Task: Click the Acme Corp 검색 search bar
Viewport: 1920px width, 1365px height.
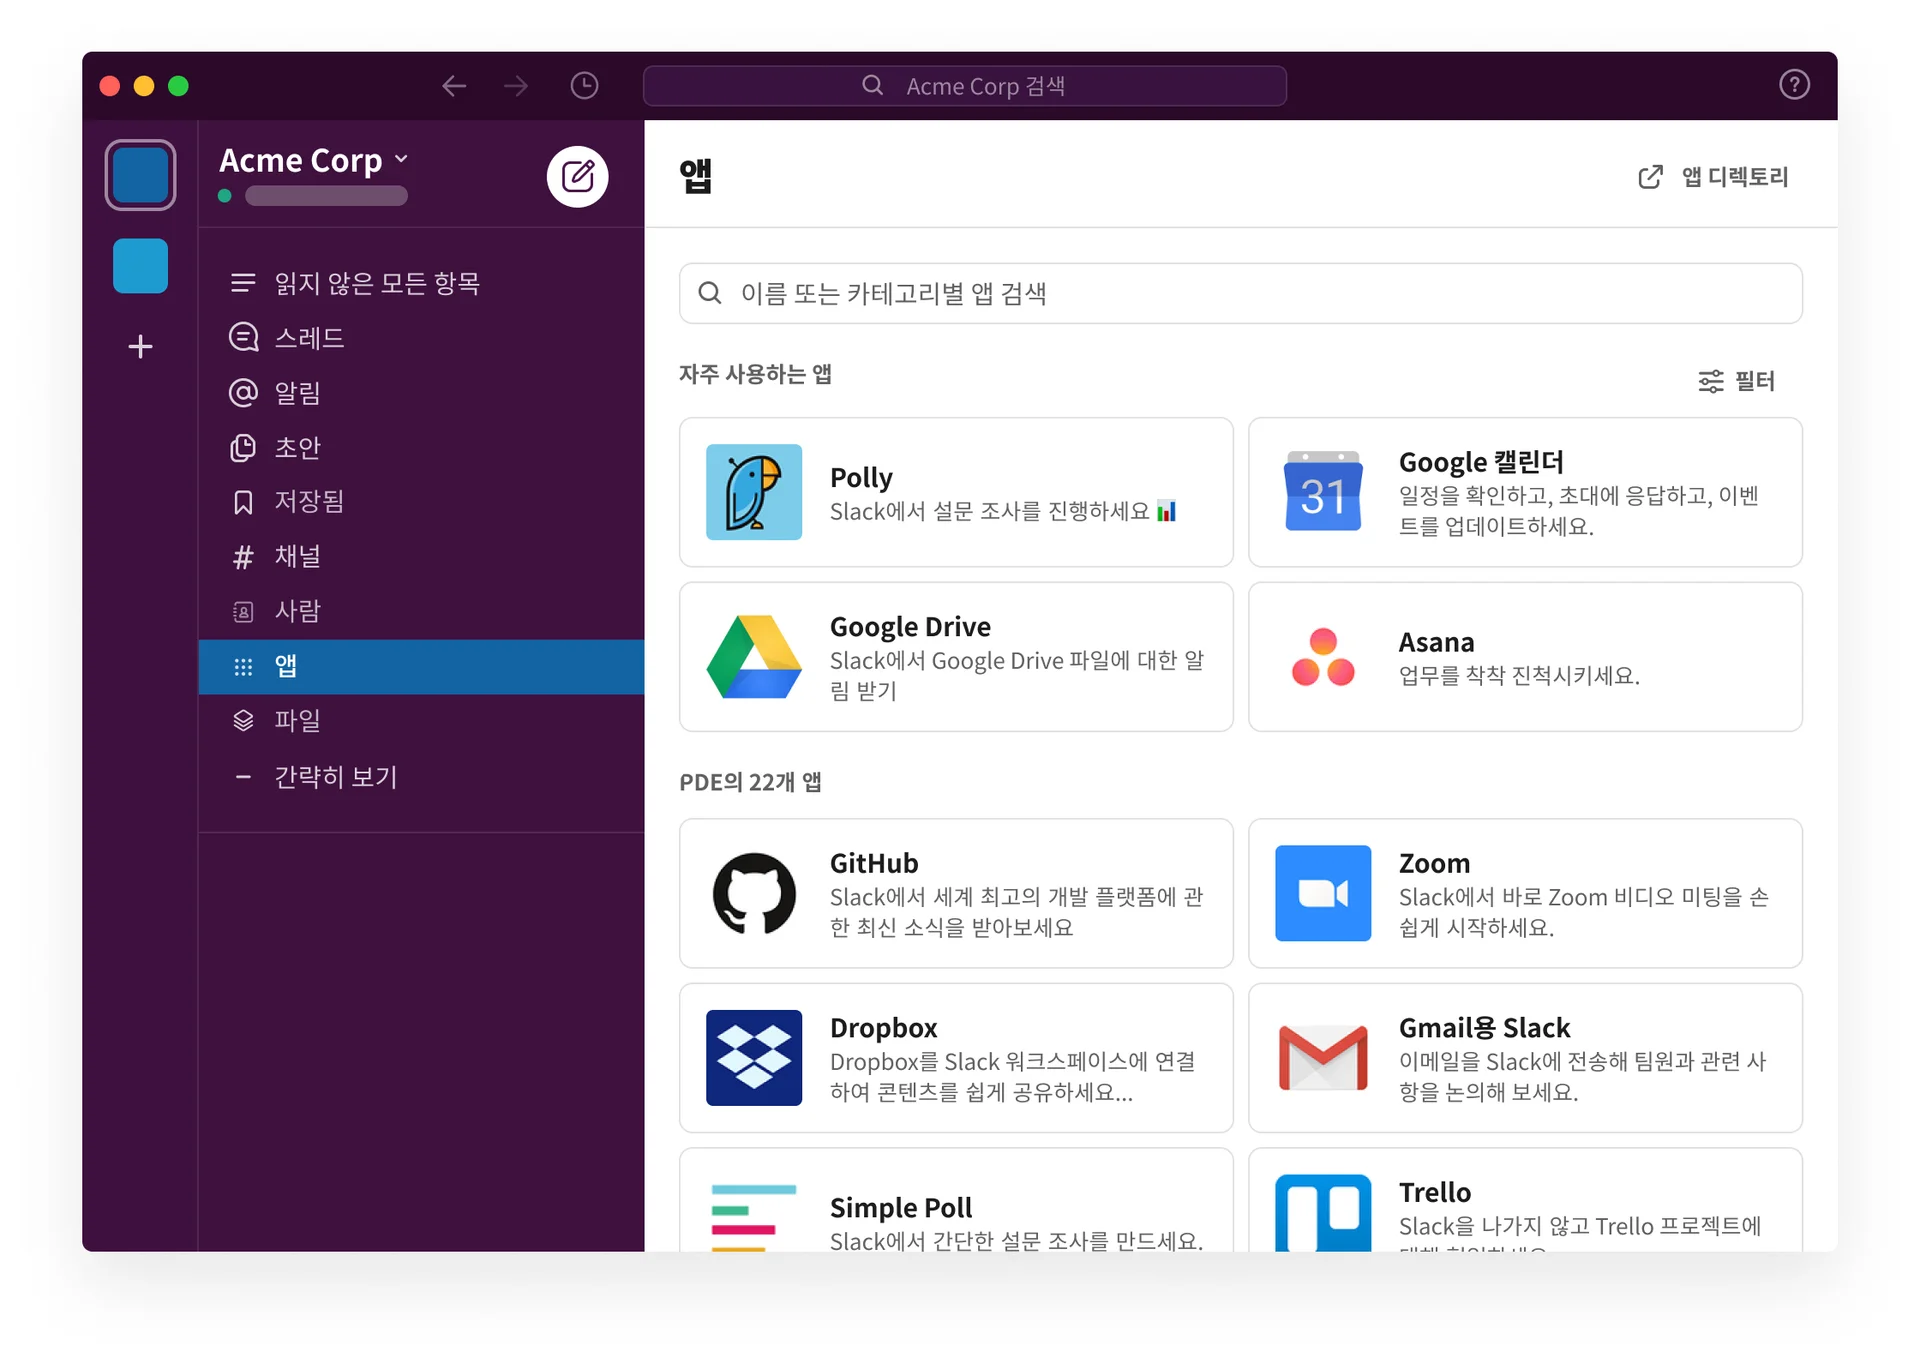Action: 964,86
